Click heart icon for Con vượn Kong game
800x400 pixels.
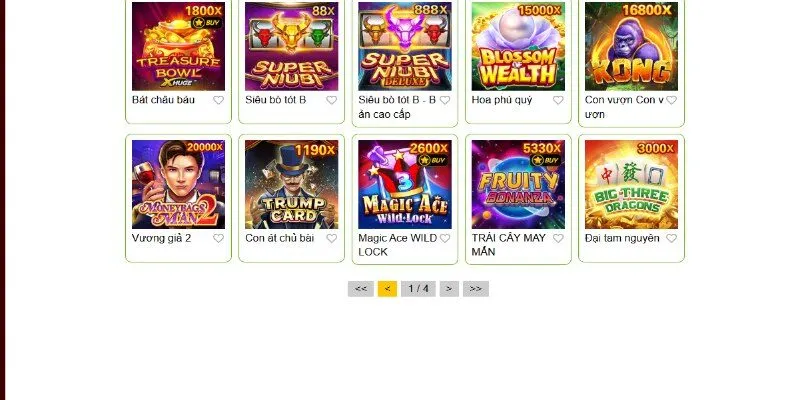click(671, 100)
